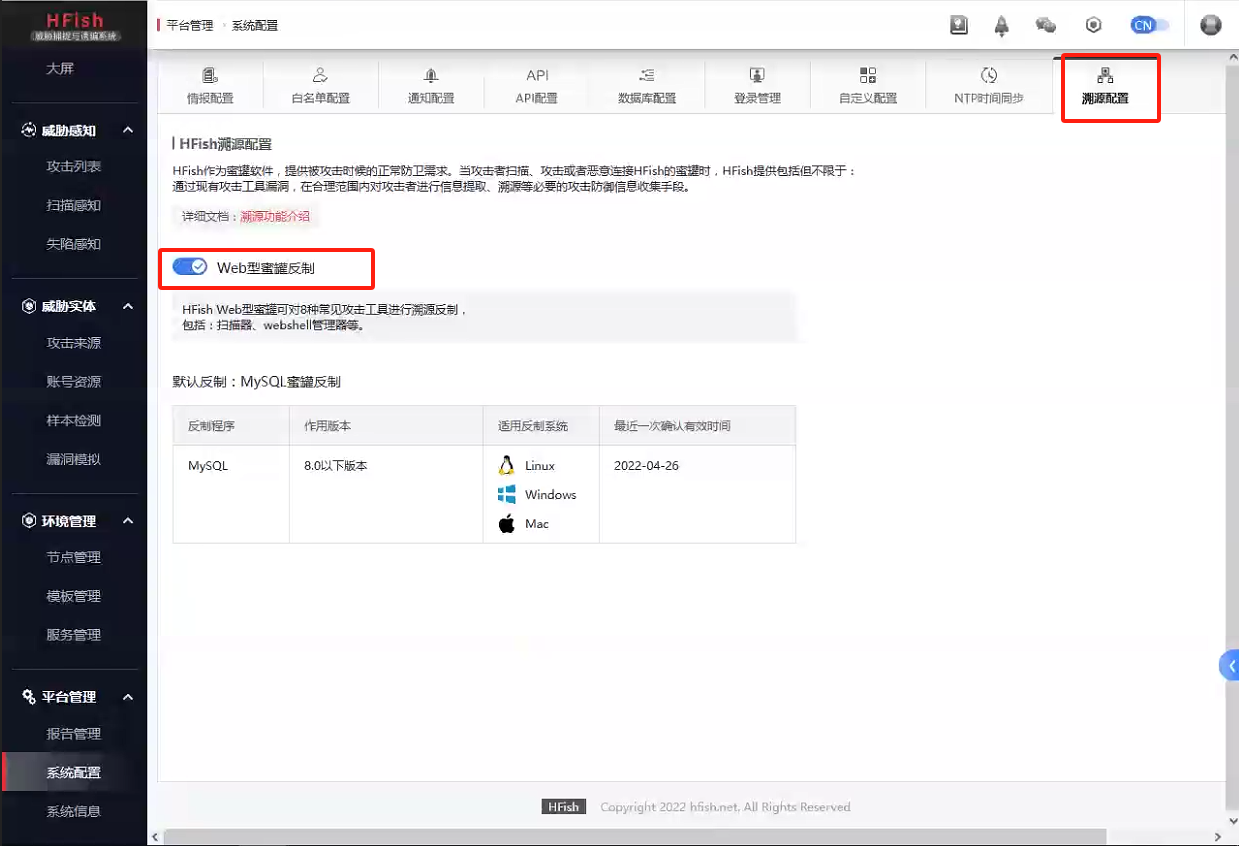The width and height of the screenshot is (1239, 846).
Task: Click the right scroll arrow at bottom
Action: pyautogui.click(x=1218, y=837)
